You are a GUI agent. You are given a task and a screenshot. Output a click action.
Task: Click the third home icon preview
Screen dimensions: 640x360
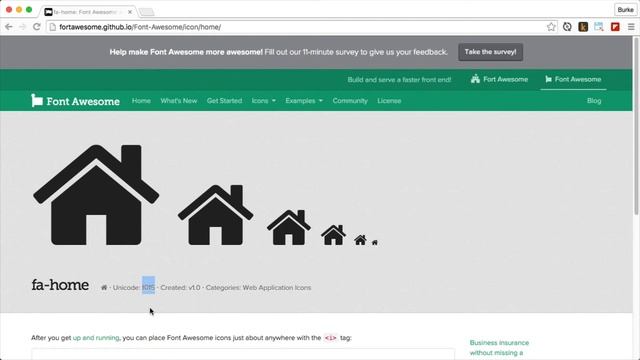point(289,227)
